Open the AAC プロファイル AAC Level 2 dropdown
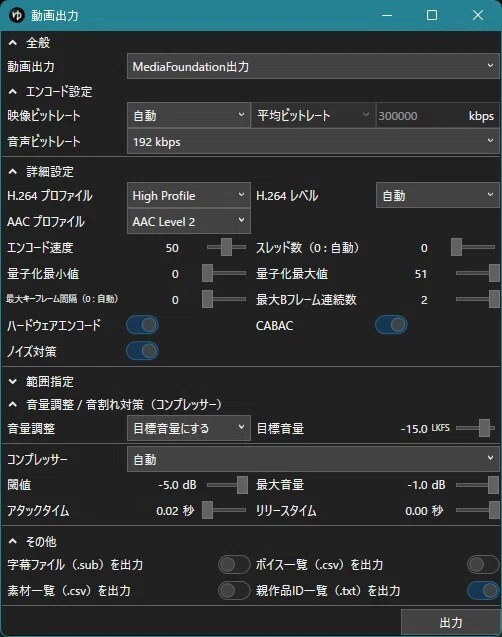This screenshot has height=637, width=502. click(189, 221)
